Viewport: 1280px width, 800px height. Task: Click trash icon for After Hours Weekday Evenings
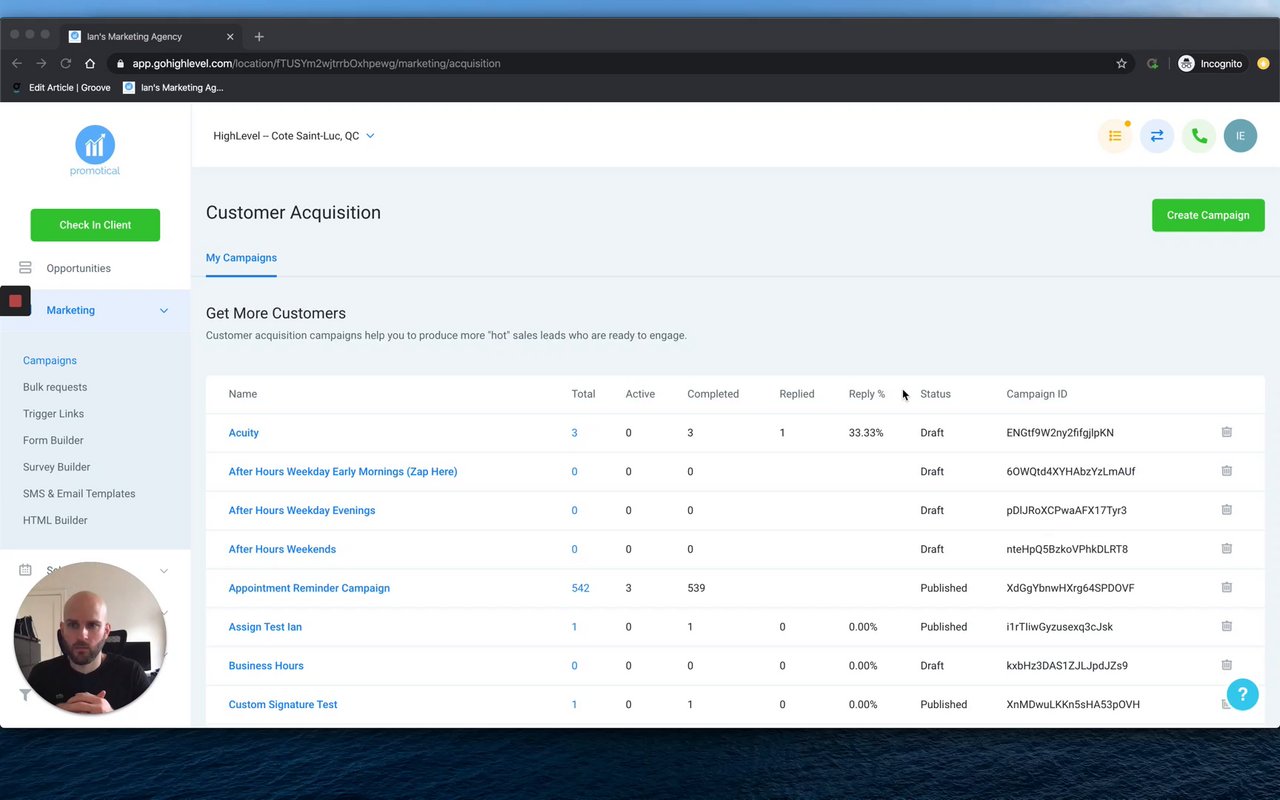[x=1227, y=510]
